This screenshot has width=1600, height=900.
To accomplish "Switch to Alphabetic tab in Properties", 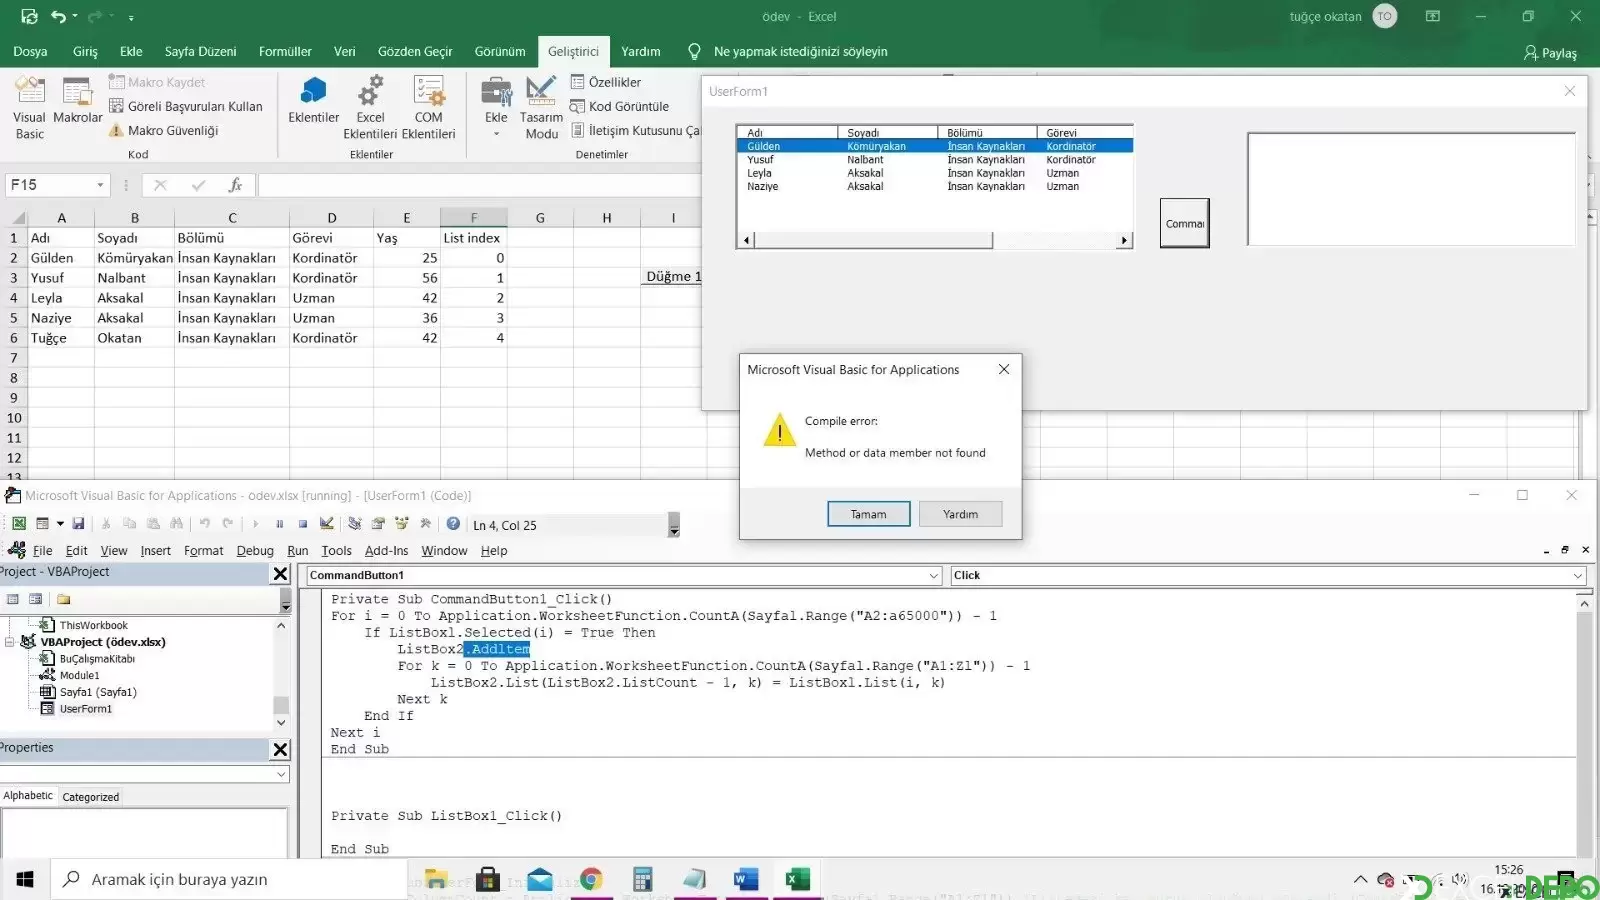I will click(x=28, y=796).
